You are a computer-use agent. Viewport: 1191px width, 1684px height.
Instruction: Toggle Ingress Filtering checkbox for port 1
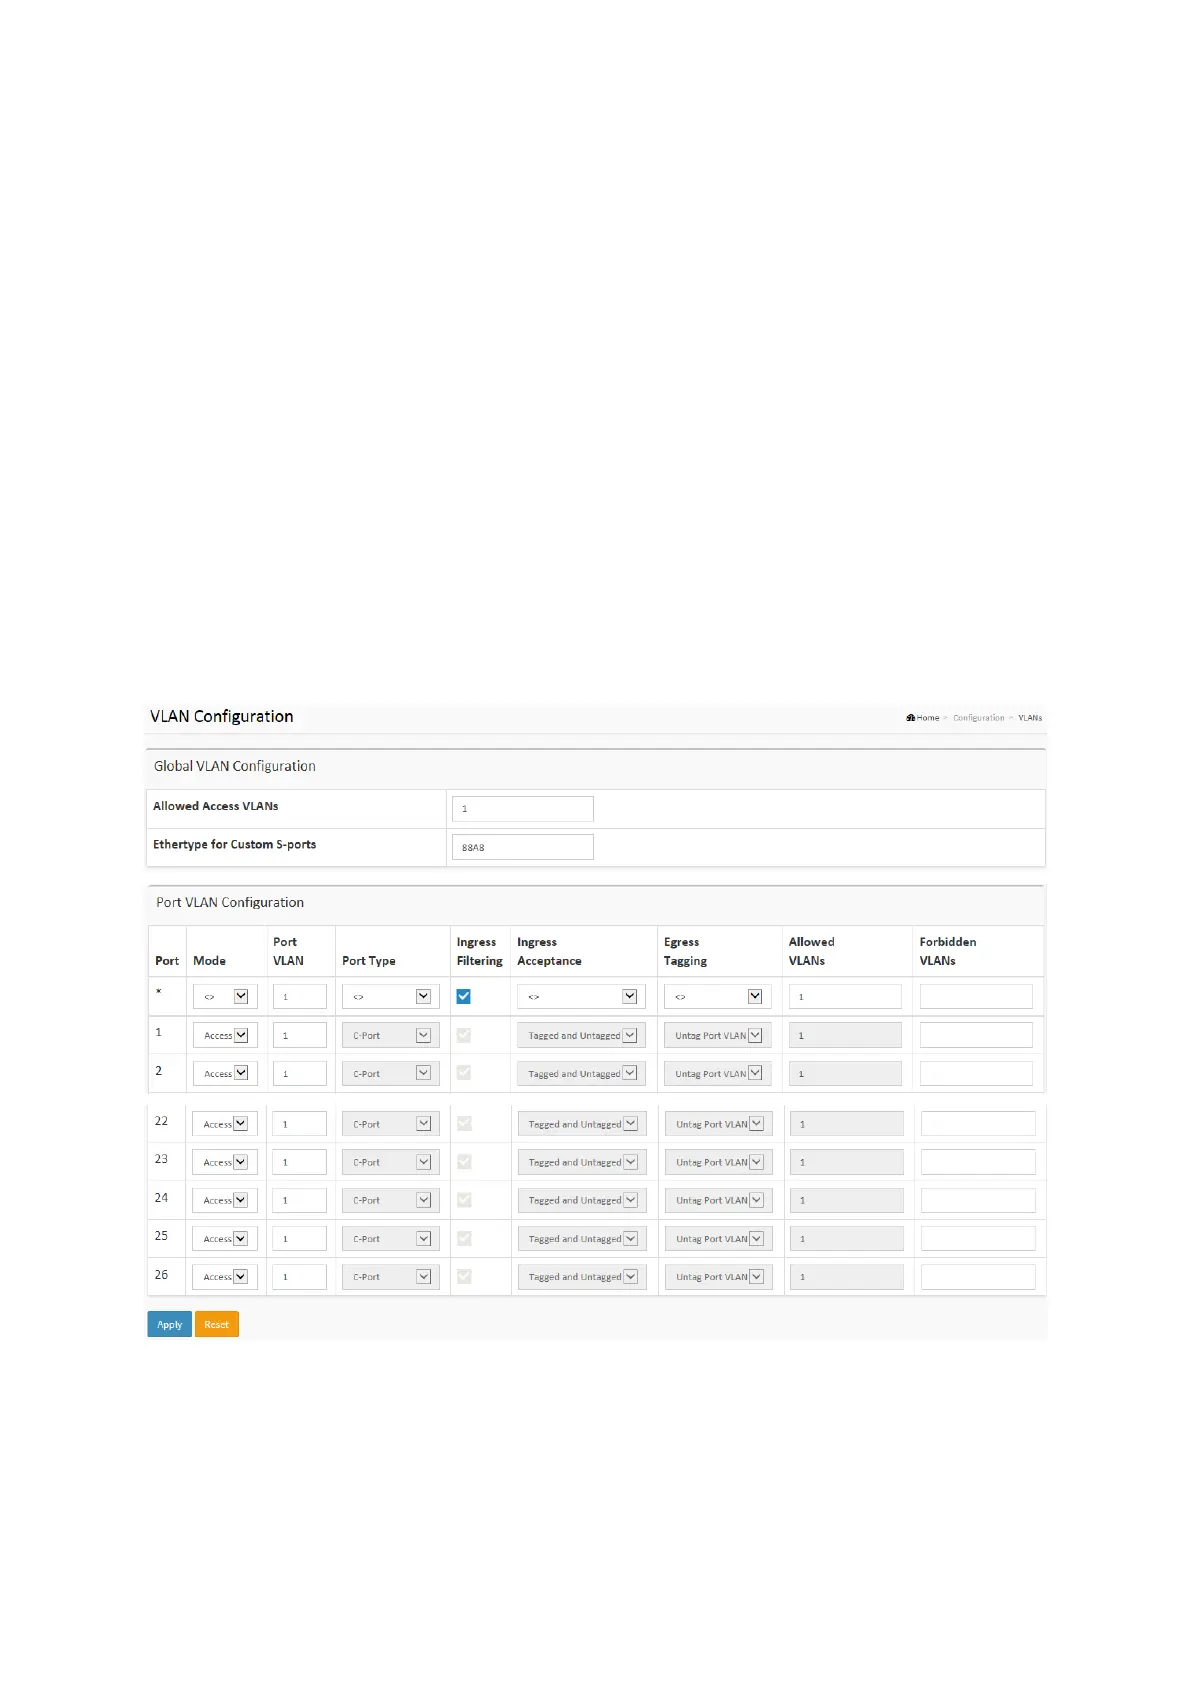tap(464, 1035)
